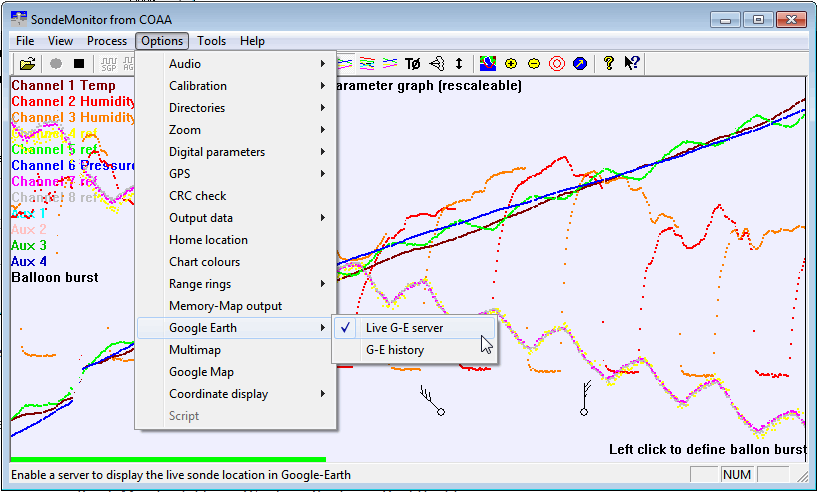Click the NUM status bar indicator
Screen dimensions: 818x492
point(737,475)
